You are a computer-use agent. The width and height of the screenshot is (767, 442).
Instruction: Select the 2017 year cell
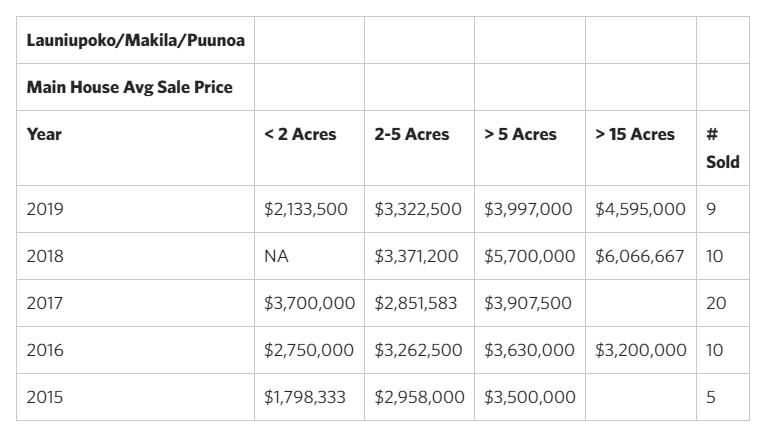[x=135, y=303]
